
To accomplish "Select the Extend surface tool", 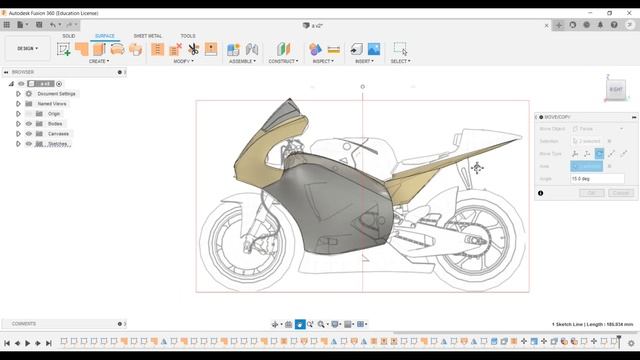I will coord(211,49).
